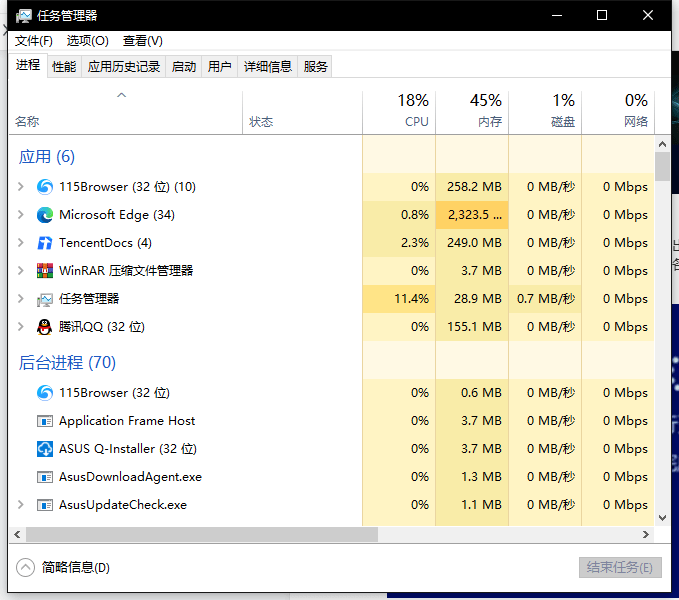Open the 文件(F) menu
679x600 pixels.
pyautogui.click(x=34, y=41)
